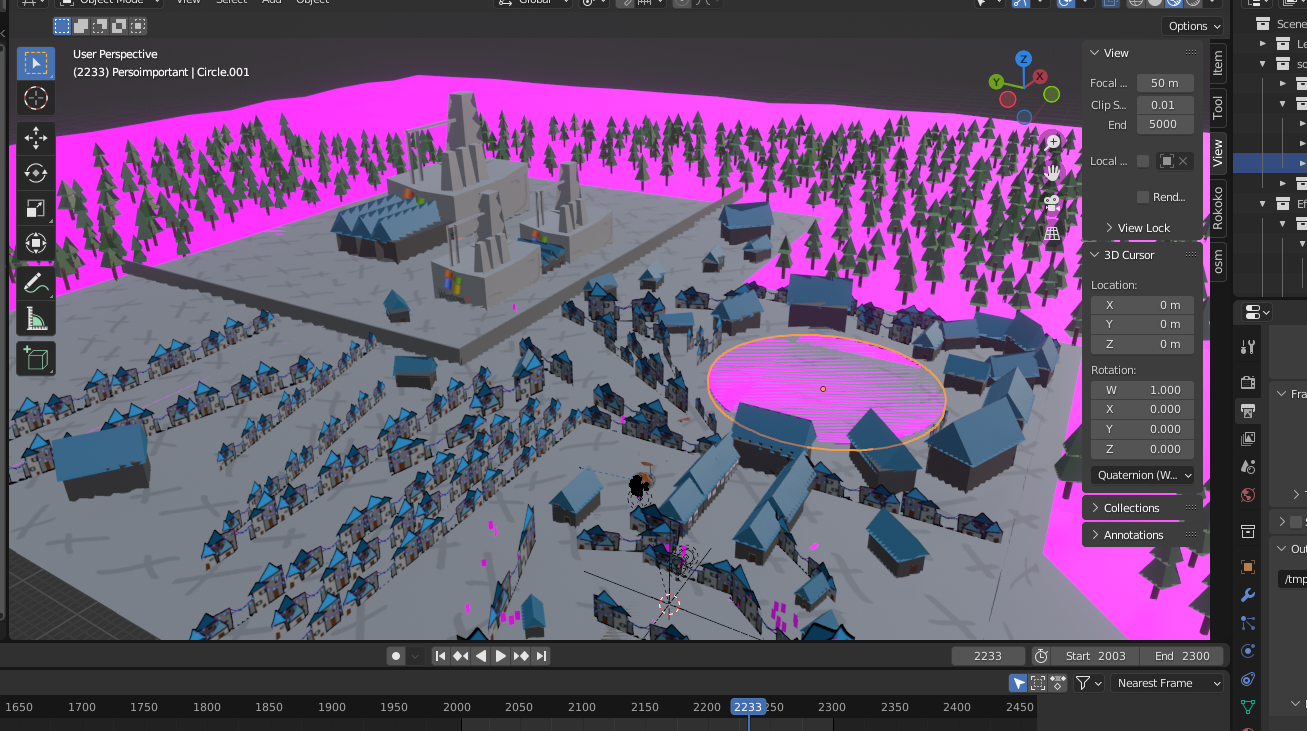Click the Add Cube tool

[x=36, y=359]
